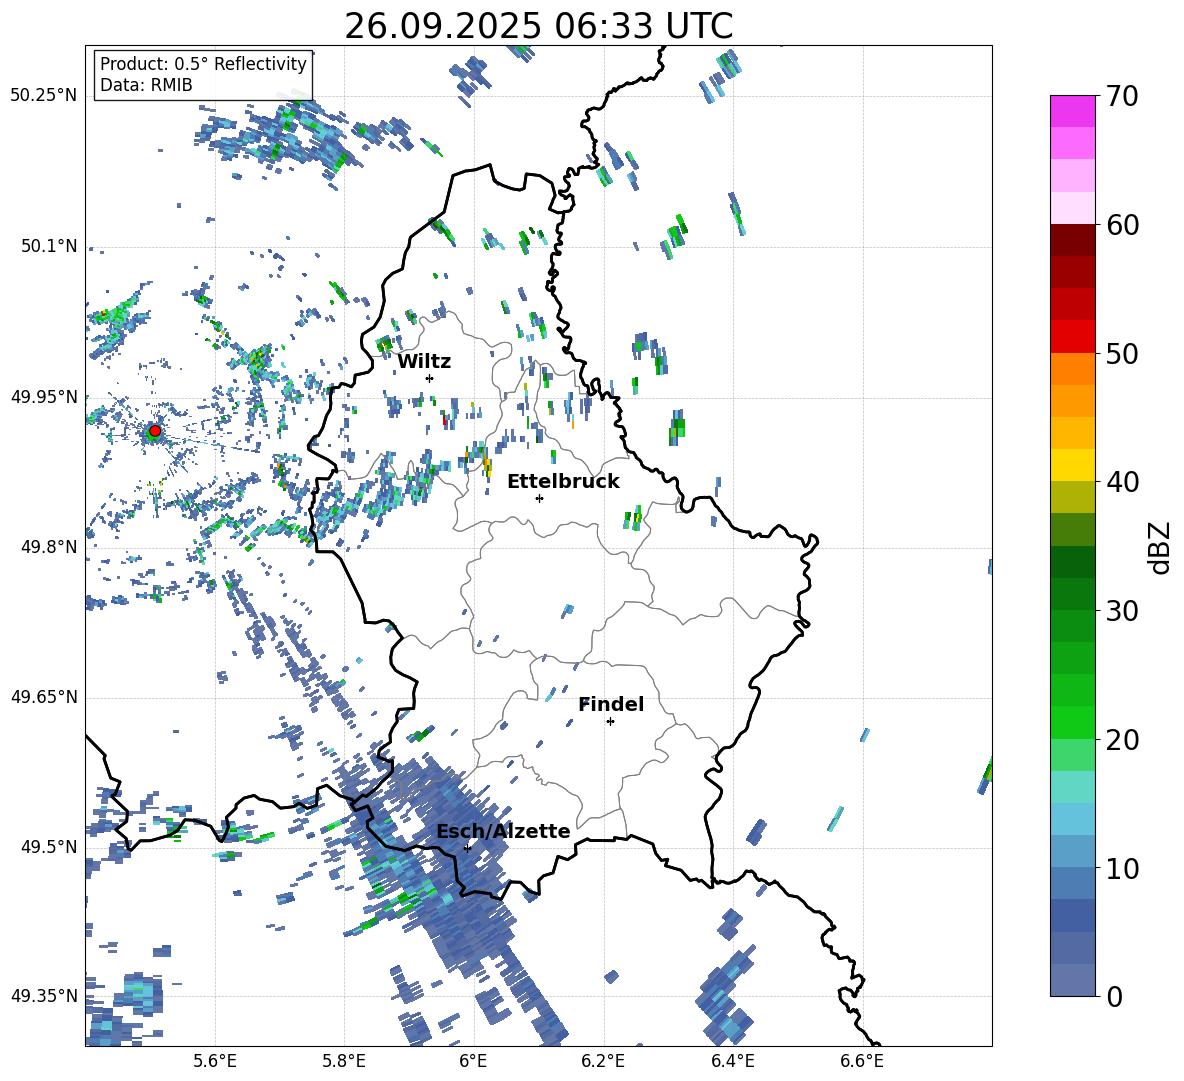Click the dBZ colorbar label

pyautogui.click(x=1161, y=547)
